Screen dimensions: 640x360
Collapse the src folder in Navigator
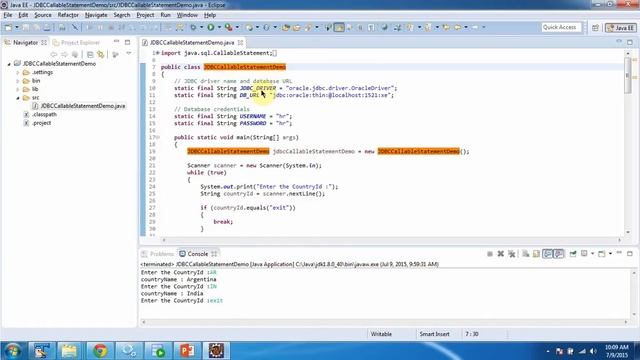(18, 98)
